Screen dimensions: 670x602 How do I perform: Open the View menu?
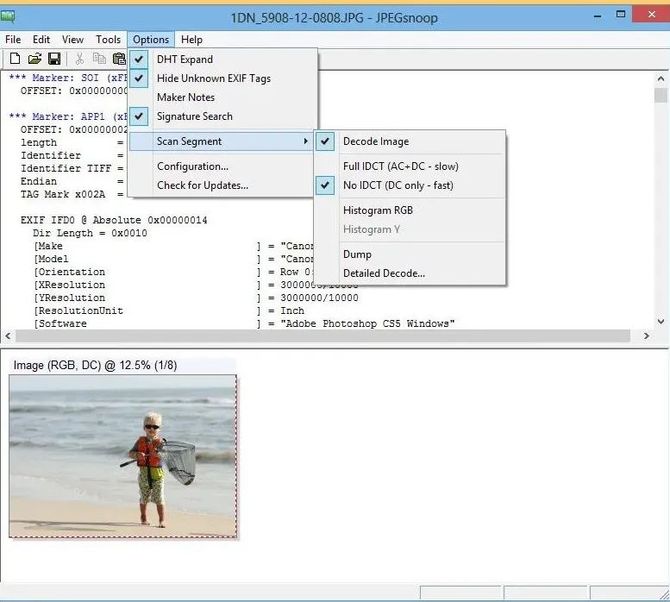[73, 40]
